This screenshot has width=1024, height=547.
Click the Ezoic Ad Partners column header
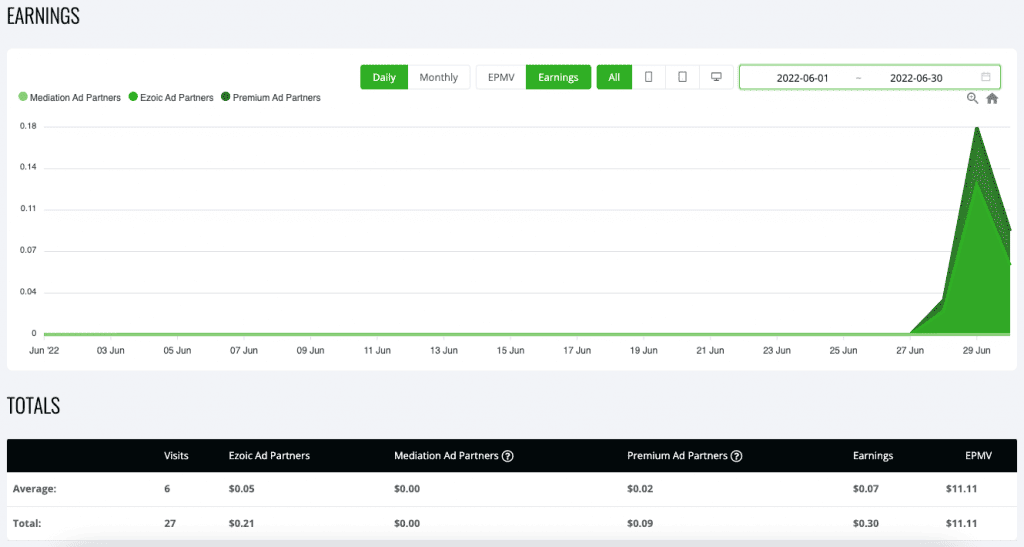(269, 456)
